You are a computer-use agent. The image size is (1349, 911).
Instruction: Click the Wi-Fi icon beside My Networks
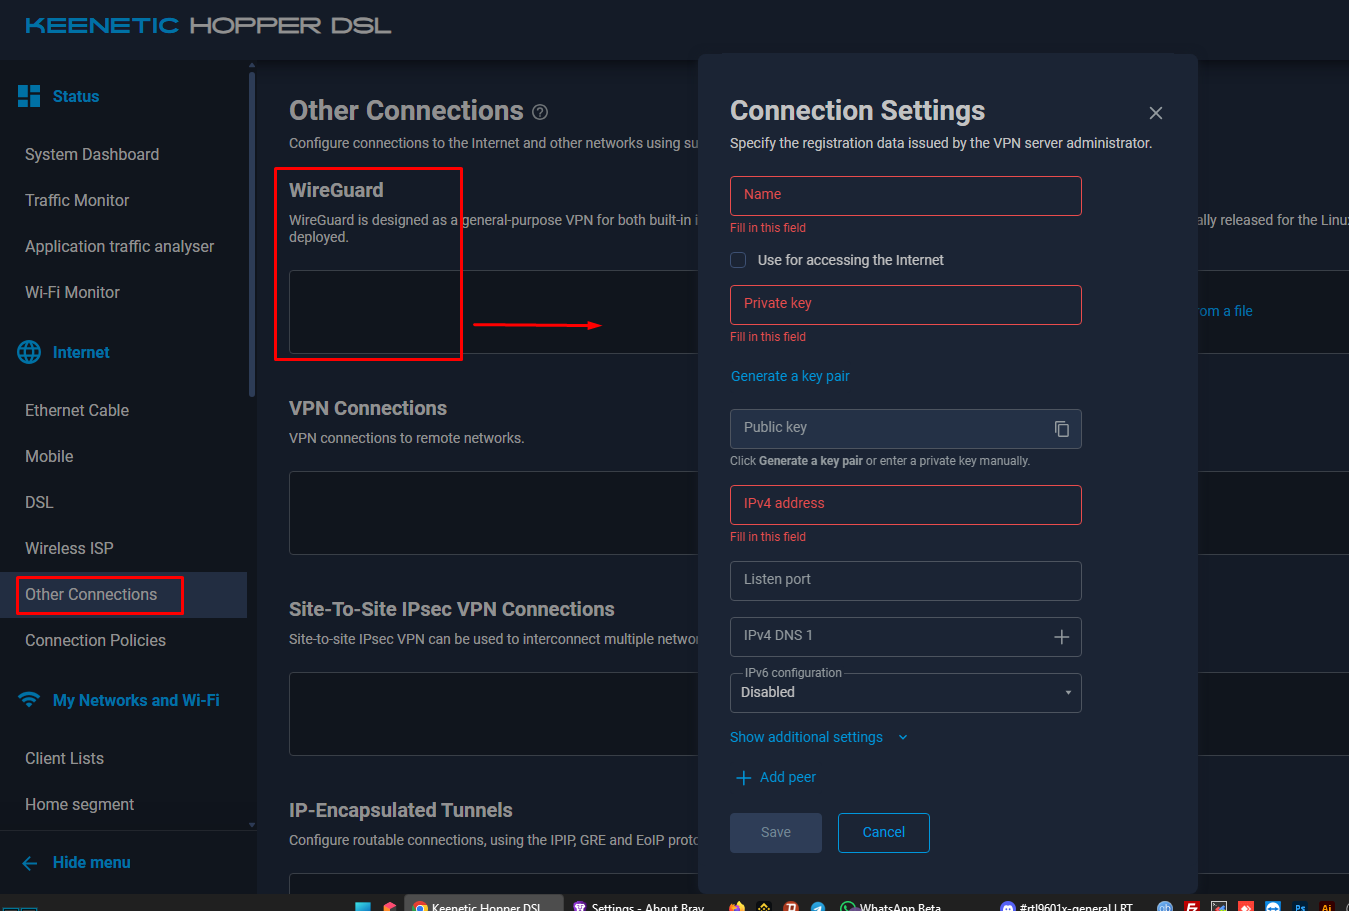click(29, 700)
